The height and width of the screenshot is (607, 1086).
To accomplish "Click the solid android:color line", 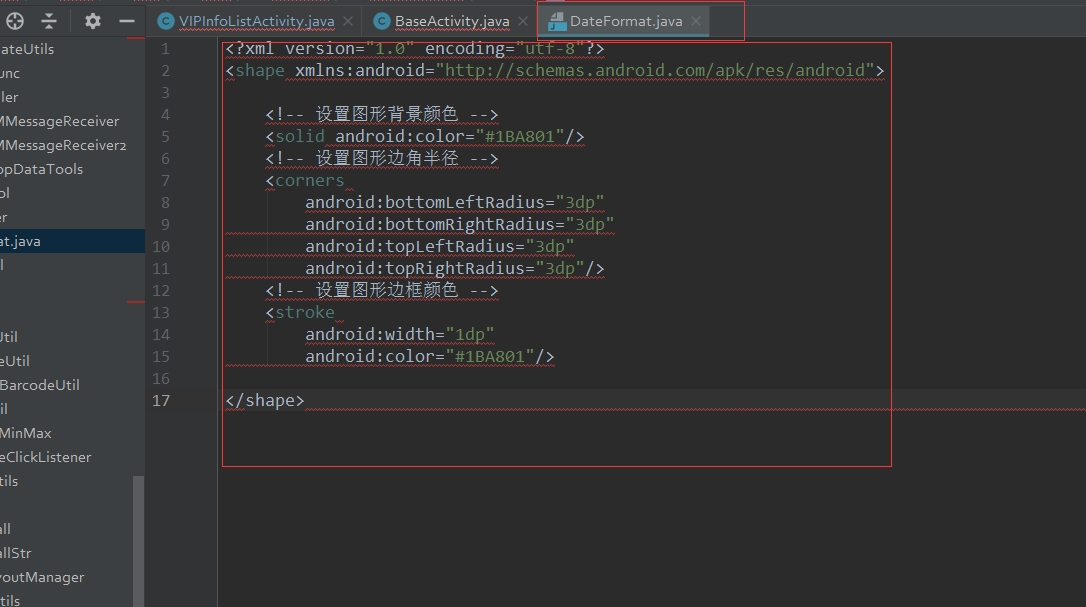I will 425,137.
